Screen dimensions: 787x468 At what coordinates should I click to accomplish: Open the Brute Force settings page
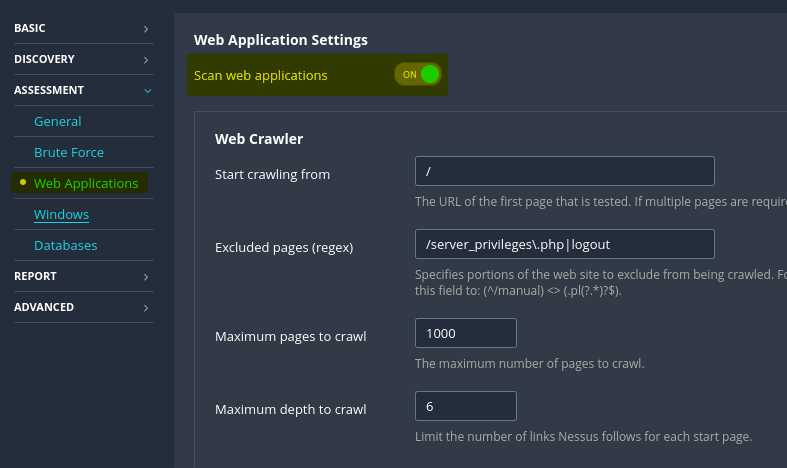point(69,153)
